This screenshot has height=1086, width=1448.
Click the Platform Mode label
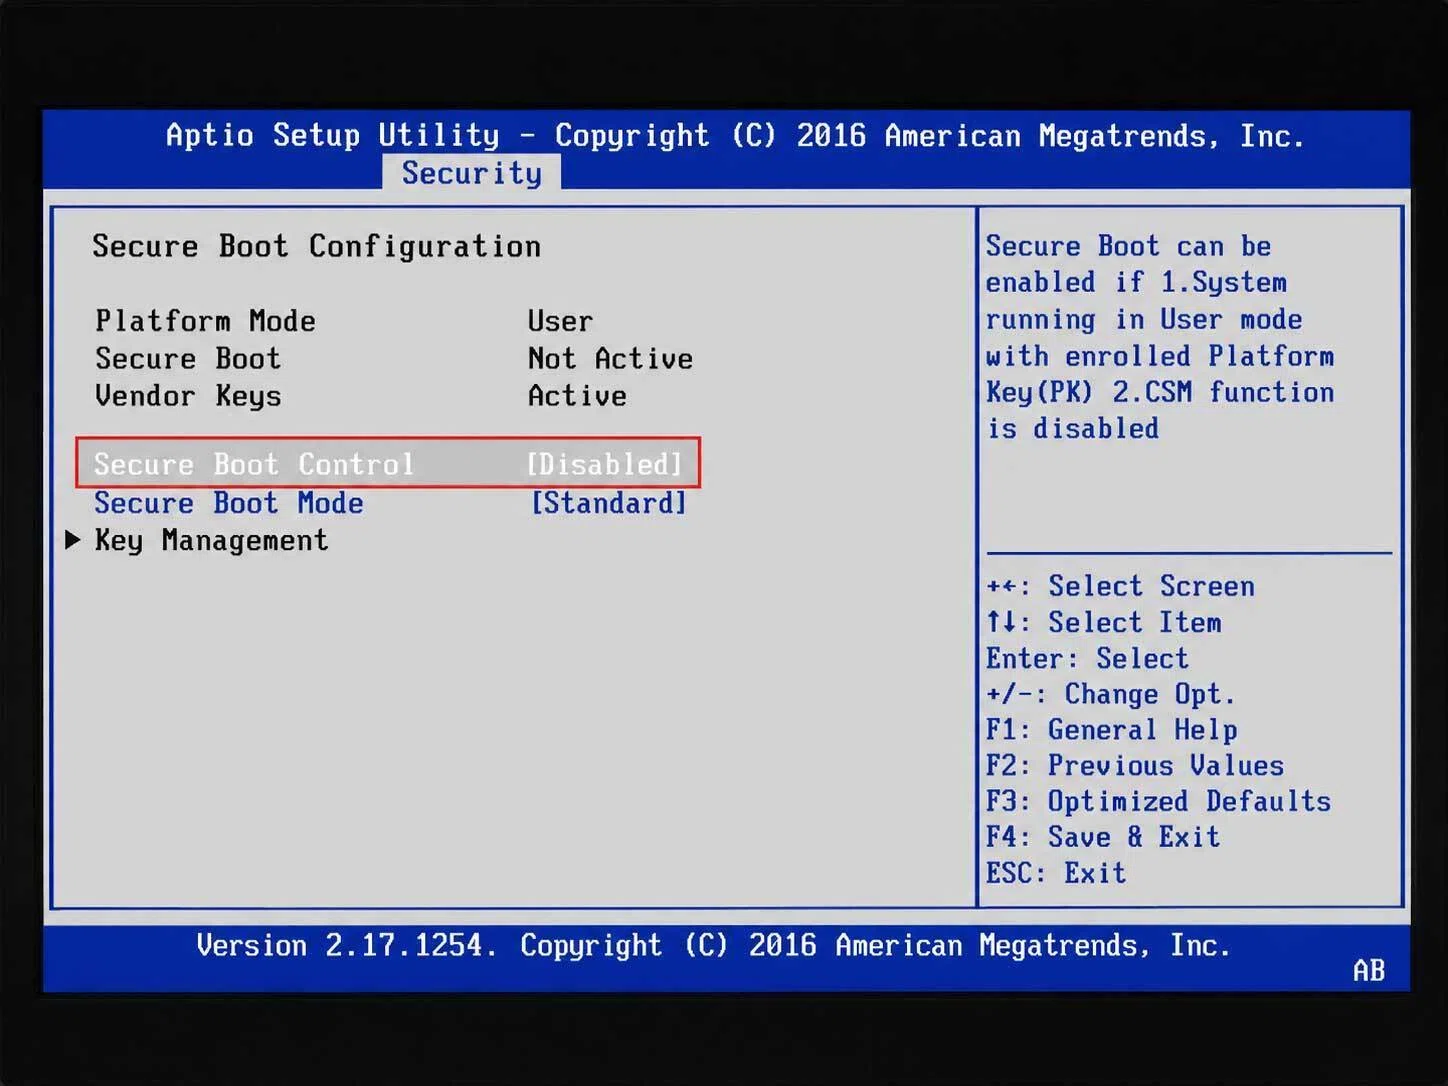[205, 321]
